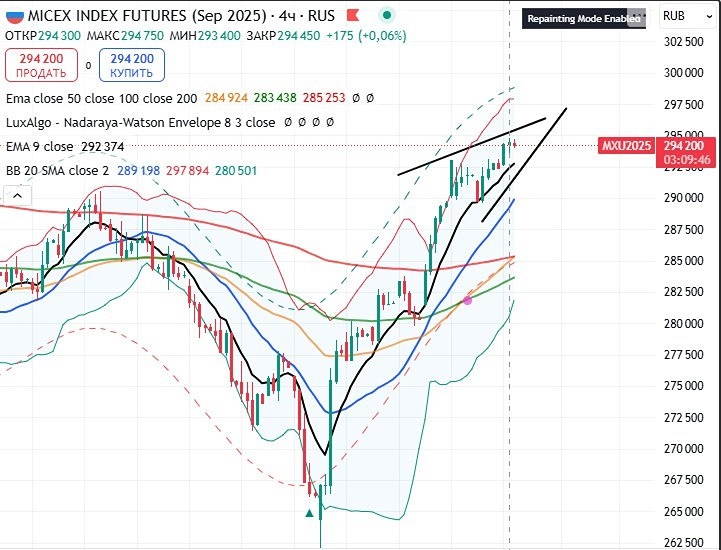Click the pink dot on the chart

[x=468, y=300]
